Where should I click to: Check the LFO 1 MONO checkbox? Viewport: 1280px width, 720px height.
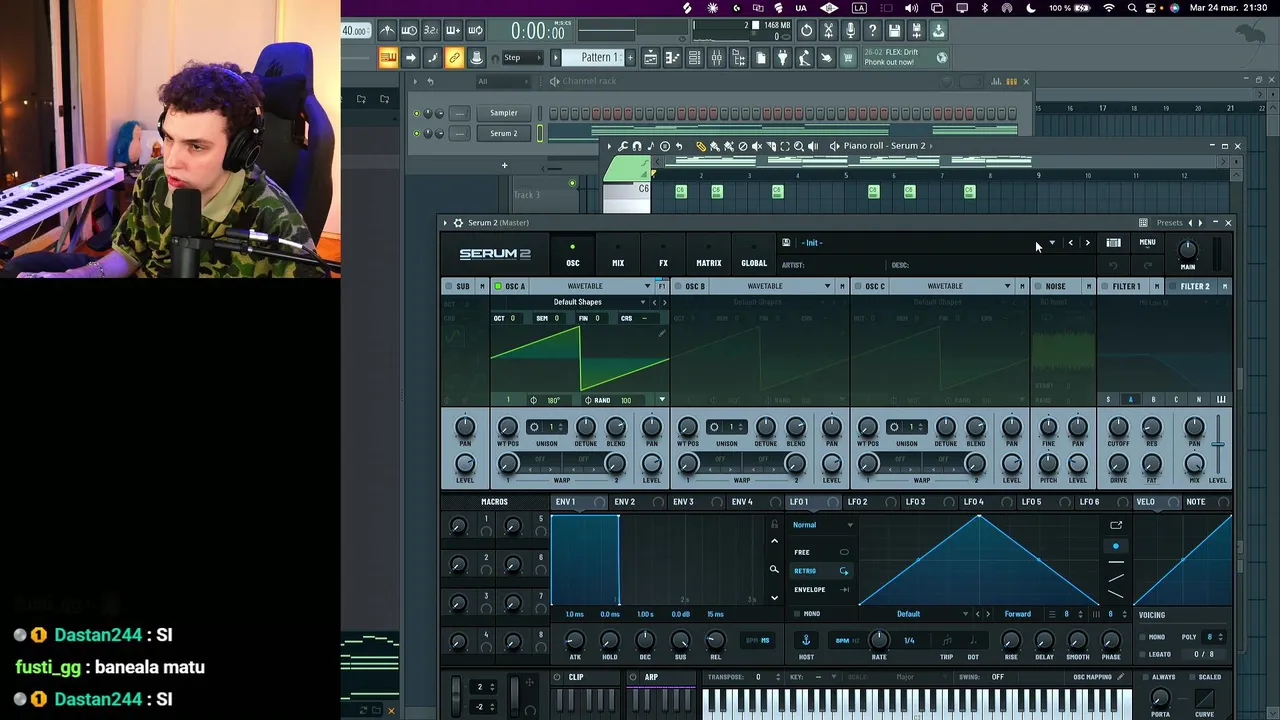tap(798, 614)
